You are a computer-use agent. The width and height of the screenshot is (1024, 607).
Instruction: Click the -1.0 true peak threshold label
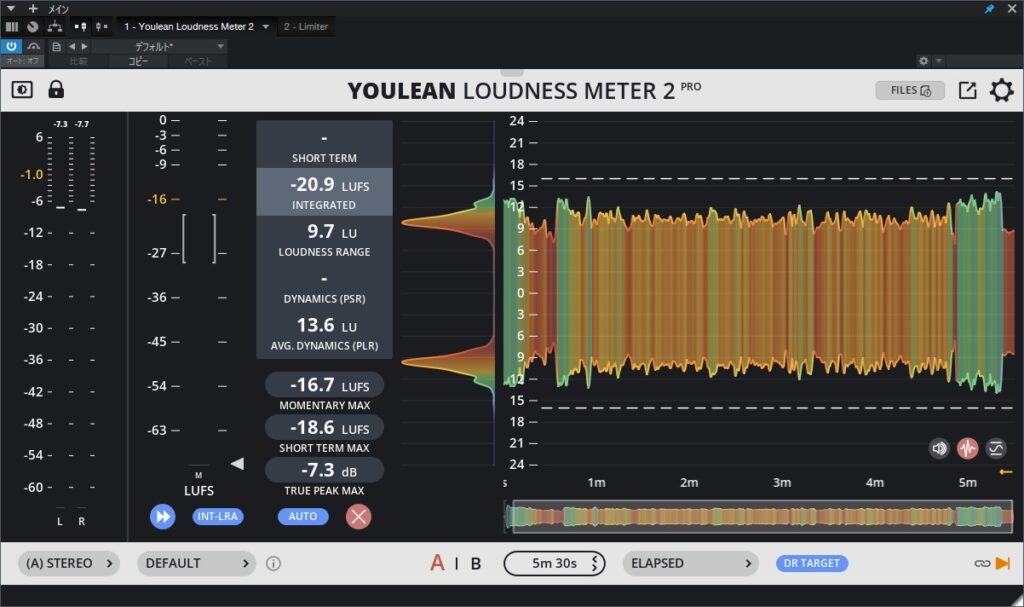pos(31,174)
